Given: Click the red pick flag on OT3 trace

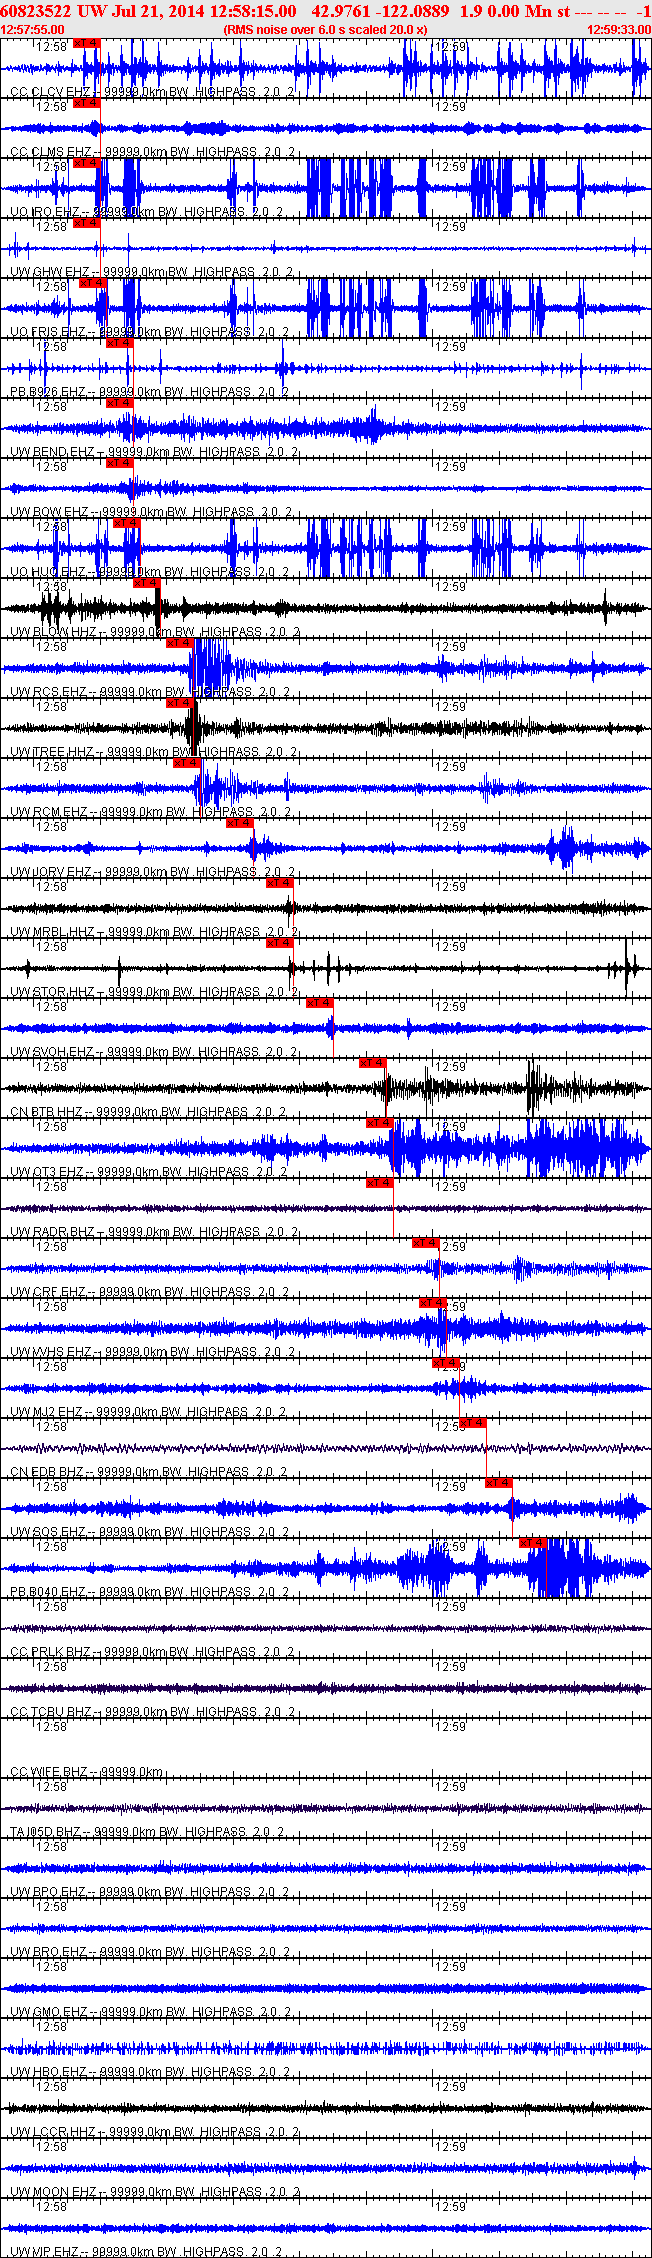Looking at the screenshot, I should click(x=380, y=1123).
